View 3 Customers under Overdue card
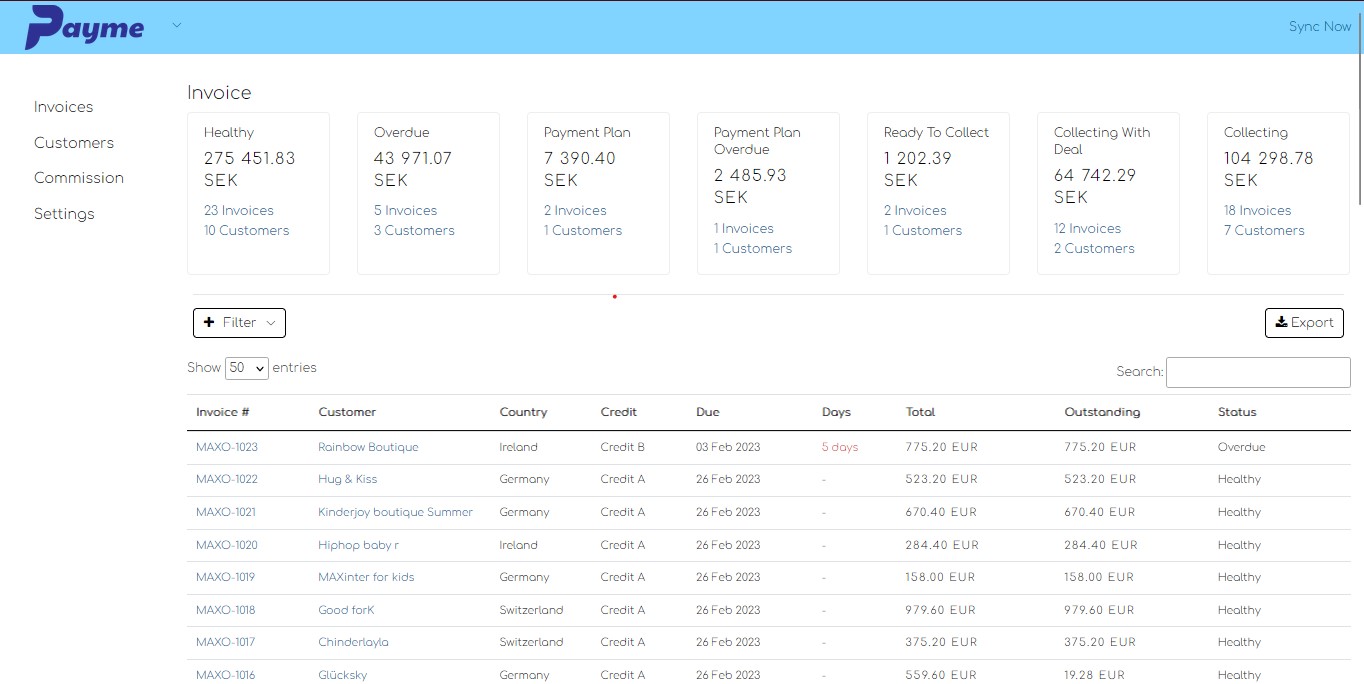This screenshot has height=684, width=1364. [414, 231]
